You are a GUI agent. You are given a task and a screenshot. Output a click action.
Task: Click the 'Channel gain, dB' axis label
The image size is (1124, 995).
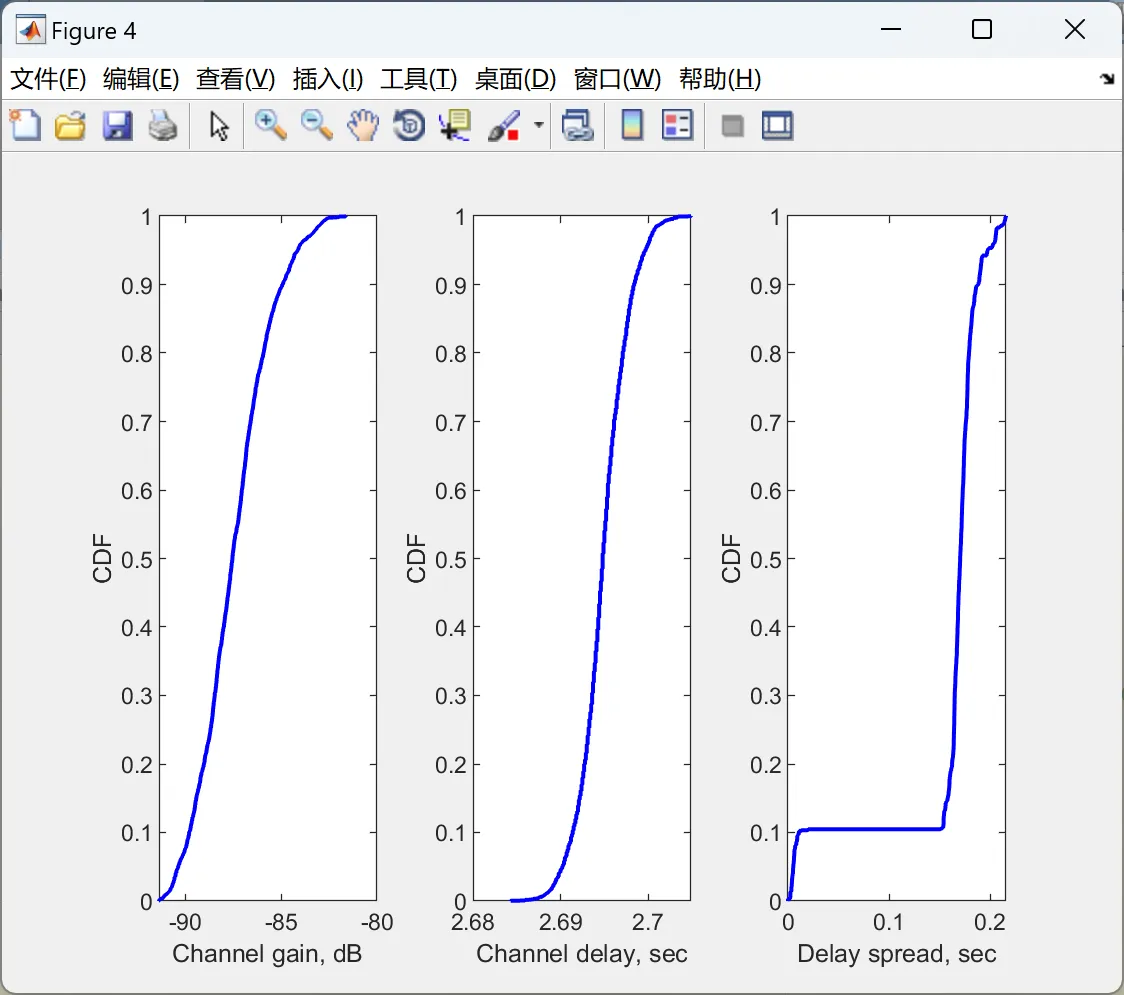click(x=267, y=954)
